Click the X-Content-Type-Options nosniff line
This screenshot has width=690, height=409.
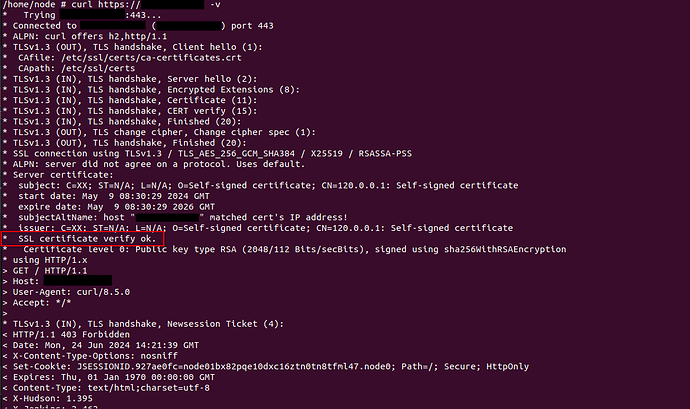[90, 356]
